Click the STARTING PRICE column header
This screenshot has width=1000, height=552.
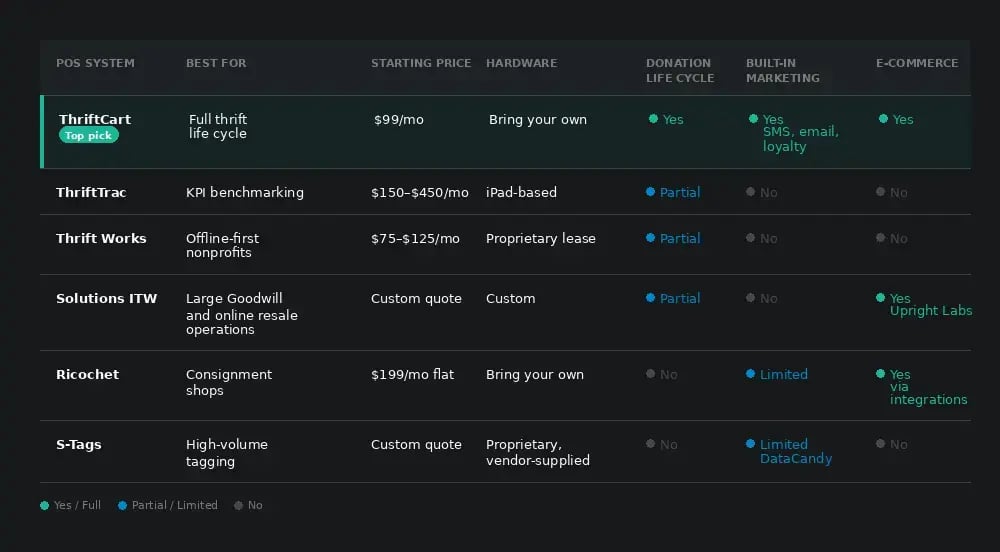[421, 63]
